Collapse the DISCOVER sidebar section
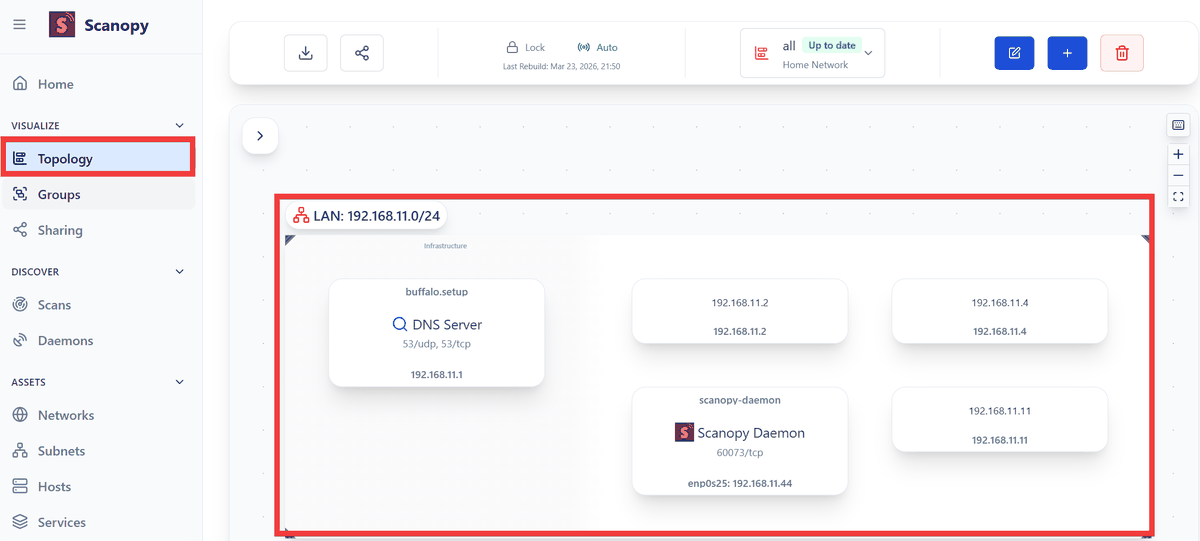 (x=180, y=272)
